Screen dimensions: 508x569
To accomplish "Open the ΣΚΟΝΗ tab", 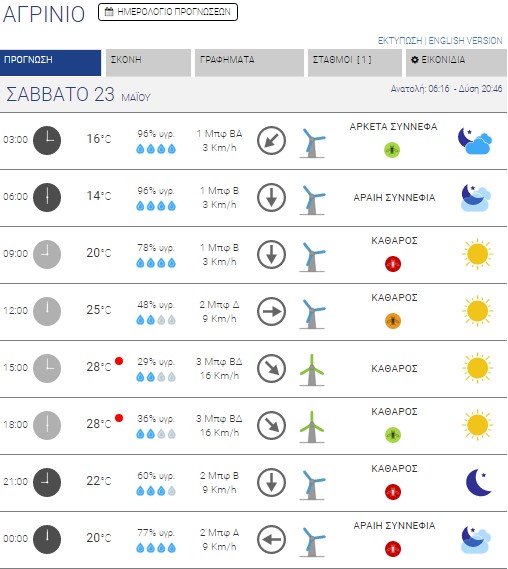I will (148, 63).
